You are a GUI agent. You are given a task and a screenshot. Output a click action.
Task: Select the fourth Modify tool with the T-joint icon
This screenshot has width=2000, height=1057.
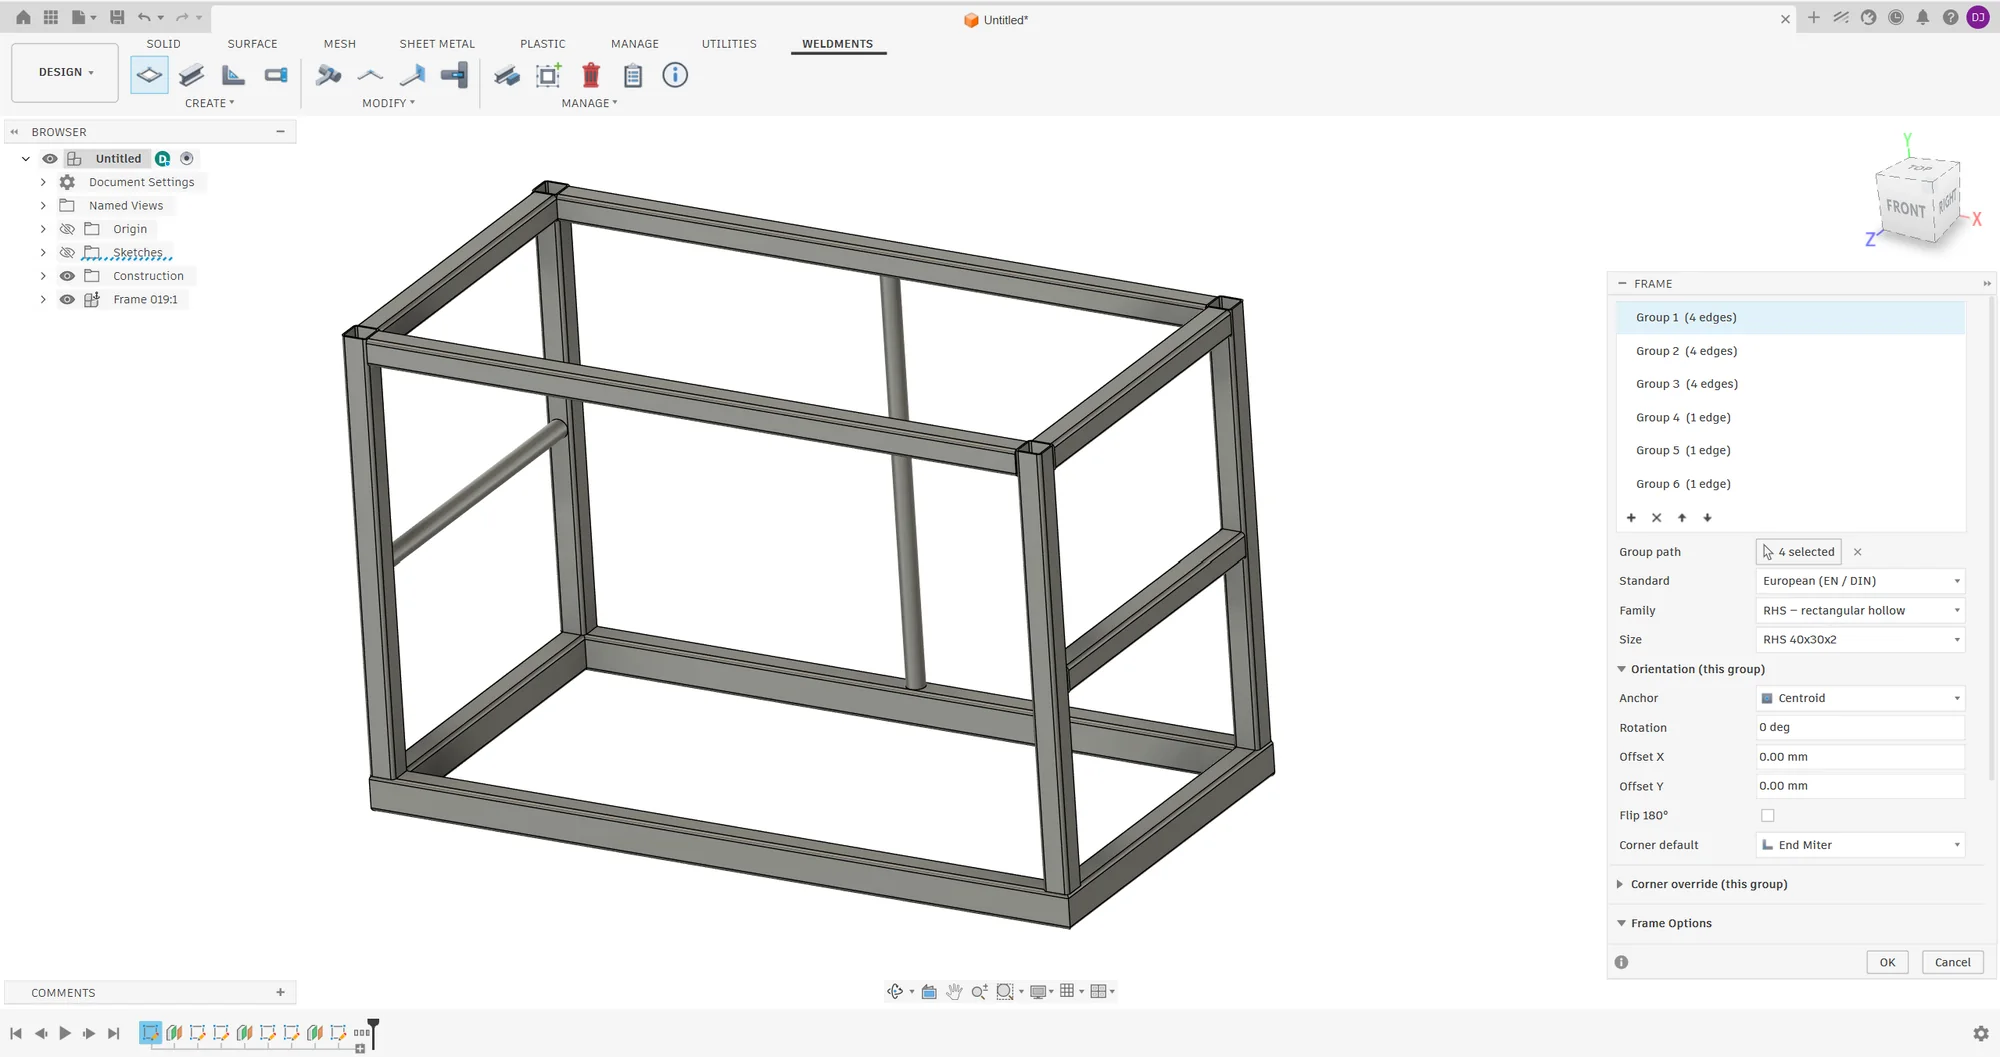454,75
